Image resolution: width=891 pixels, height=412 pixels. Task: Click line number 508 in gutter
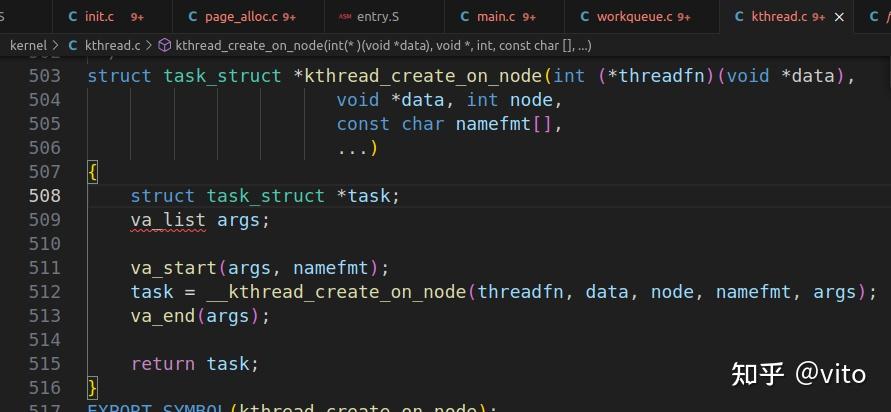44,196
